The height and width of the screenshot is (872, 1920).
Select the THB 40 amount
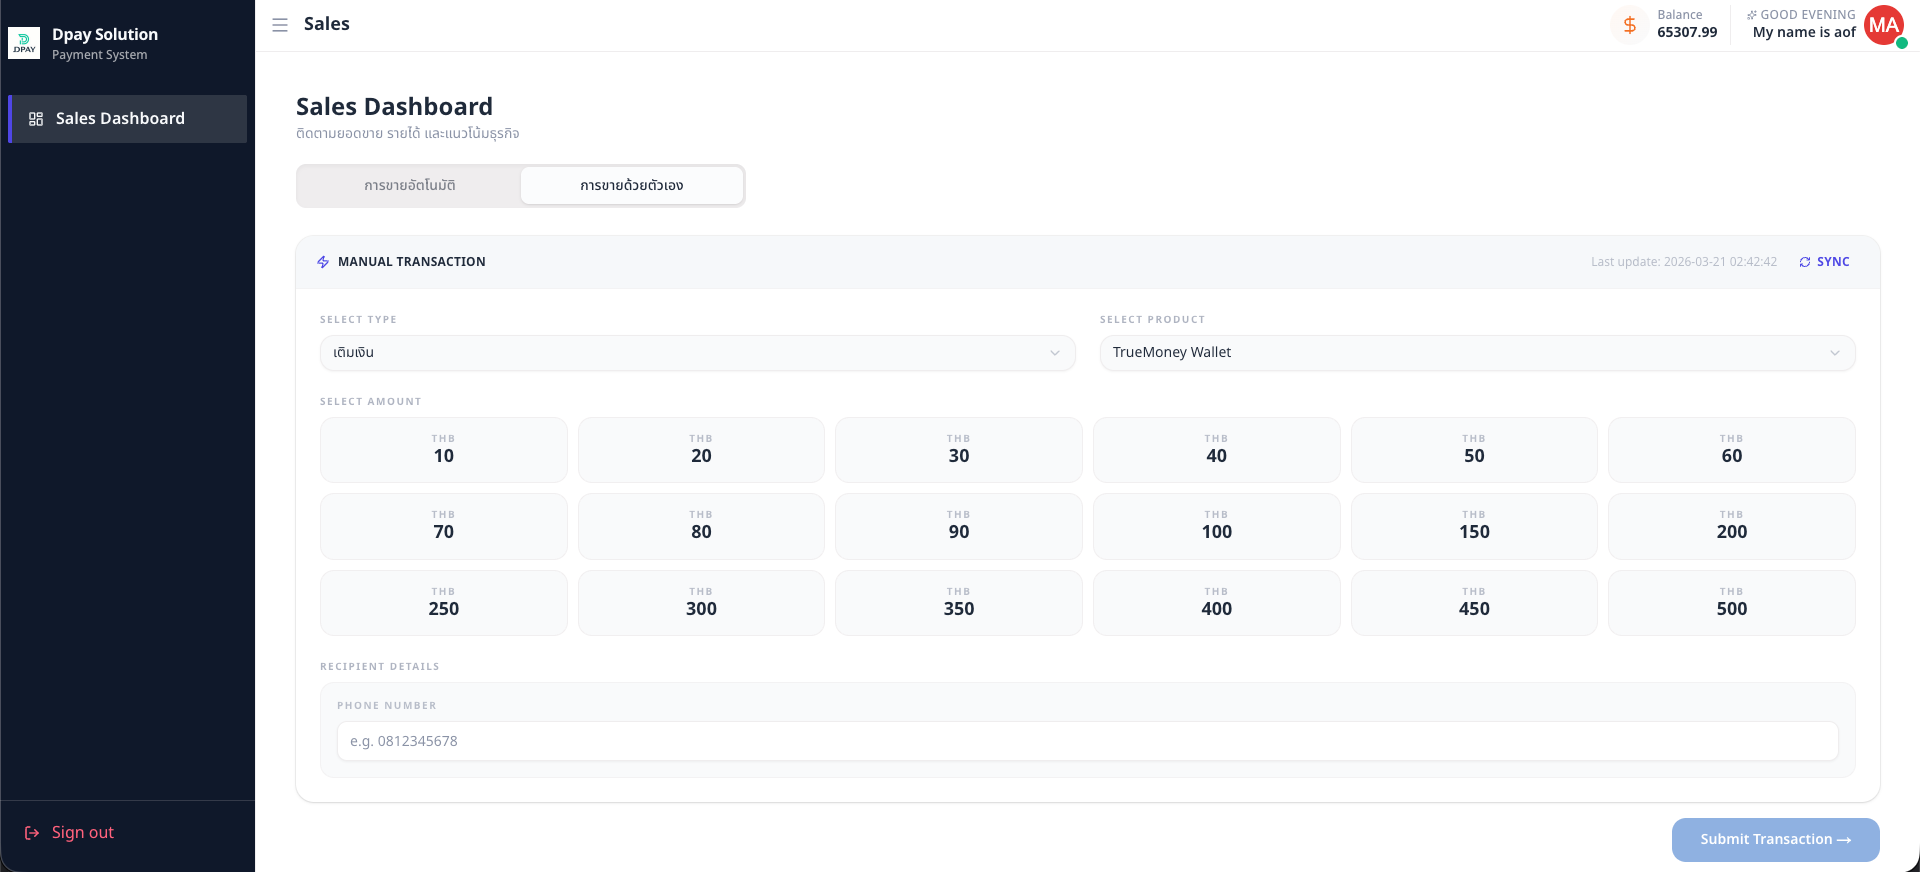(1216, 450)
